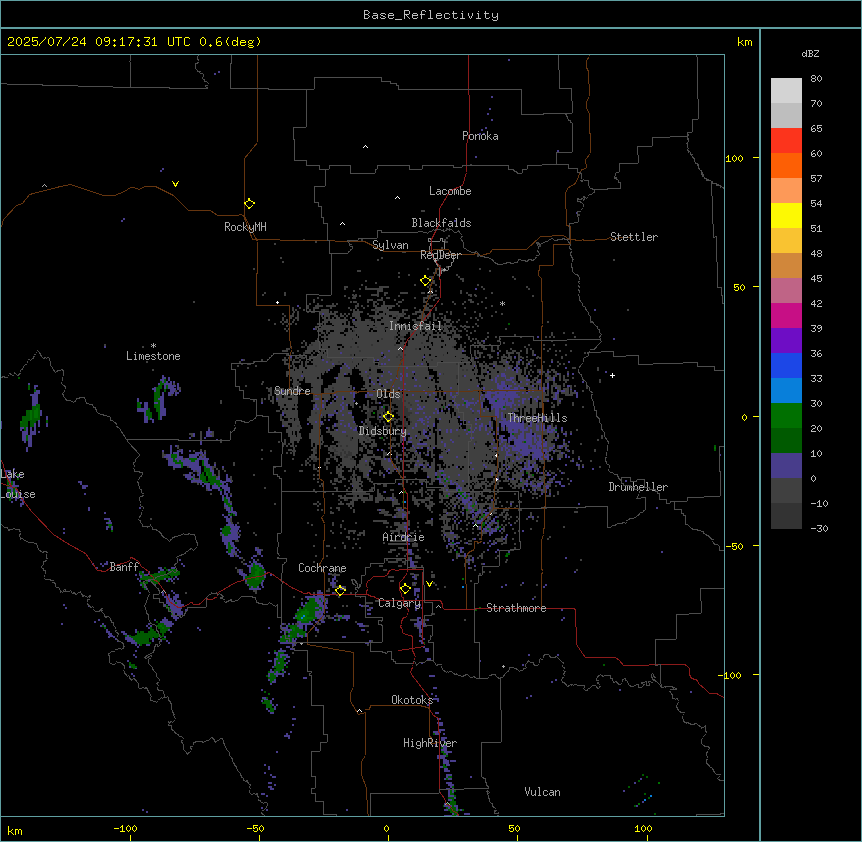Click the asterisk marker above Limestone label
This screenshot has width=862, height=842.
(153, 346)
